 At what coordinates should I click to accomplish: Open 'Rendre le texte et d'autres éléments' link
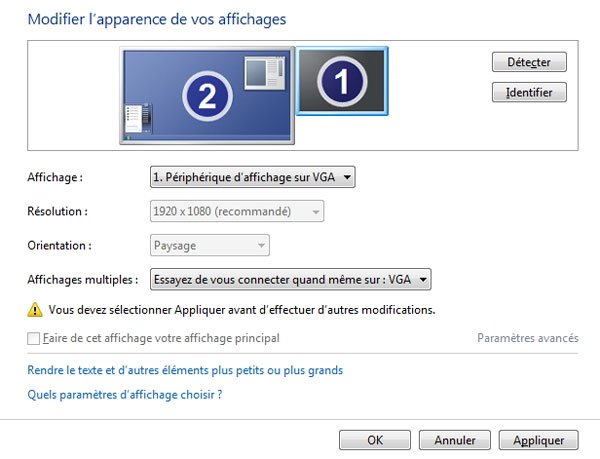coord(184,370)
